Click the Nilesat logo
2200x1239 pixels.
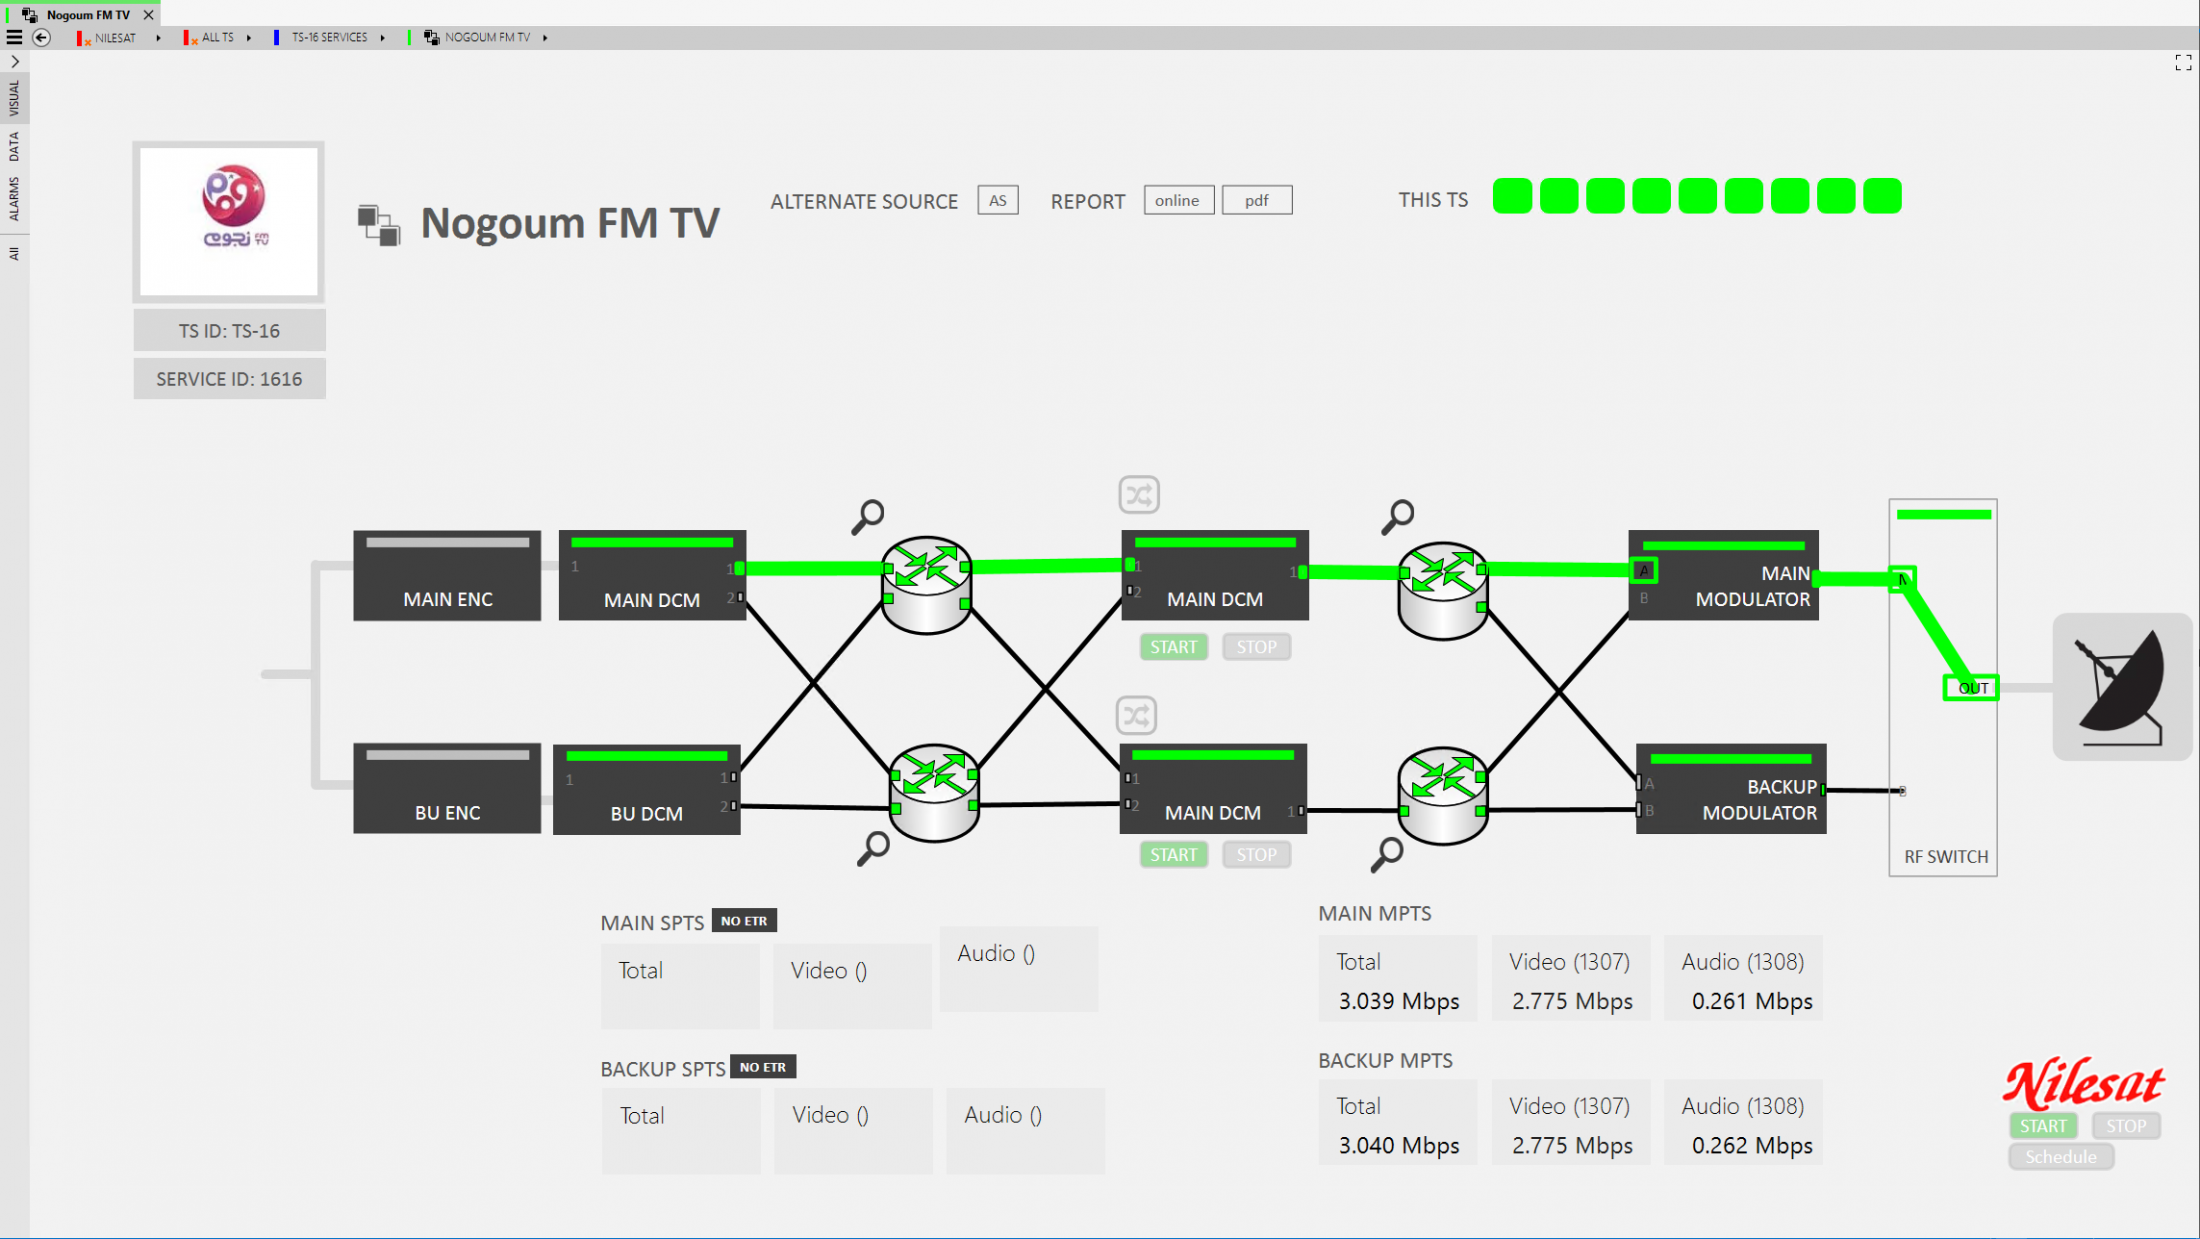[x=2084, y=1083]
